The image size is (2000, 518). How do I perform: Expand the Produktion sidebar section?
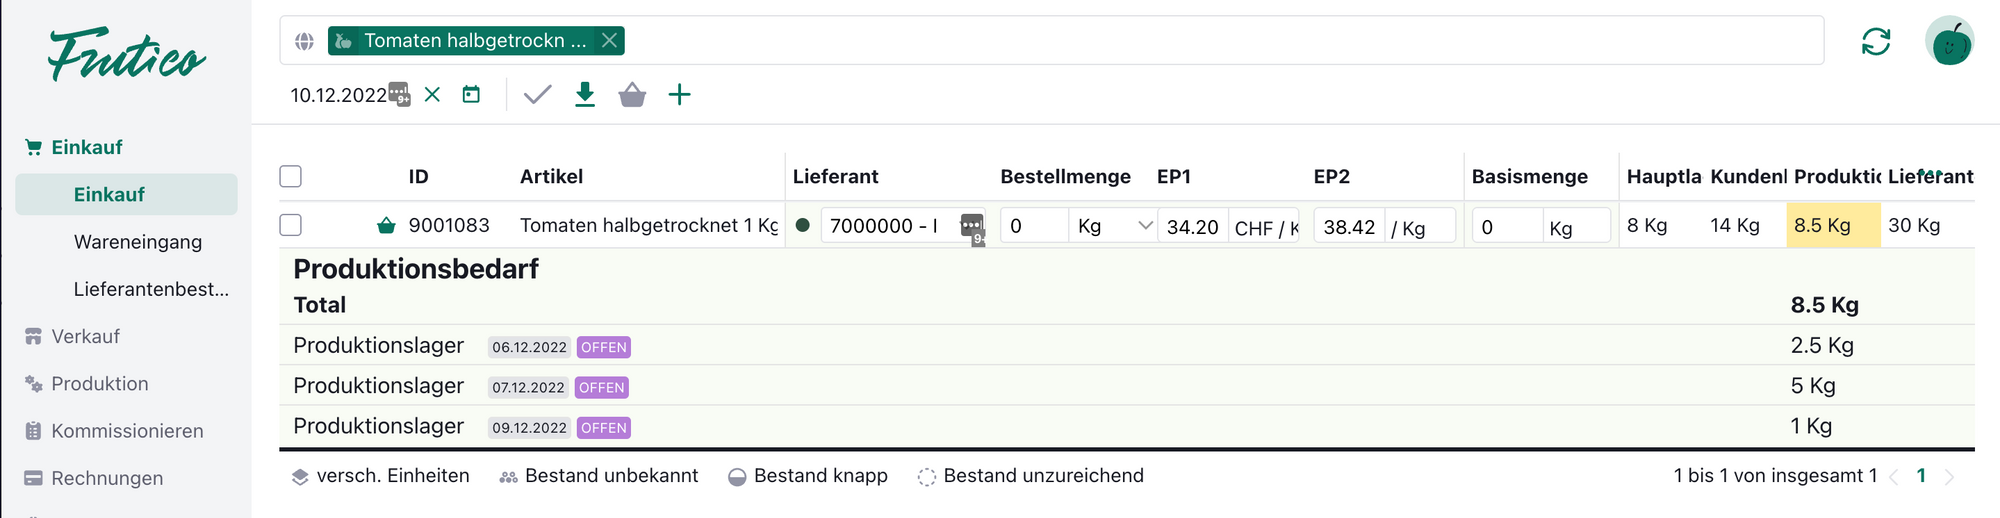click(x=99, y=384)
